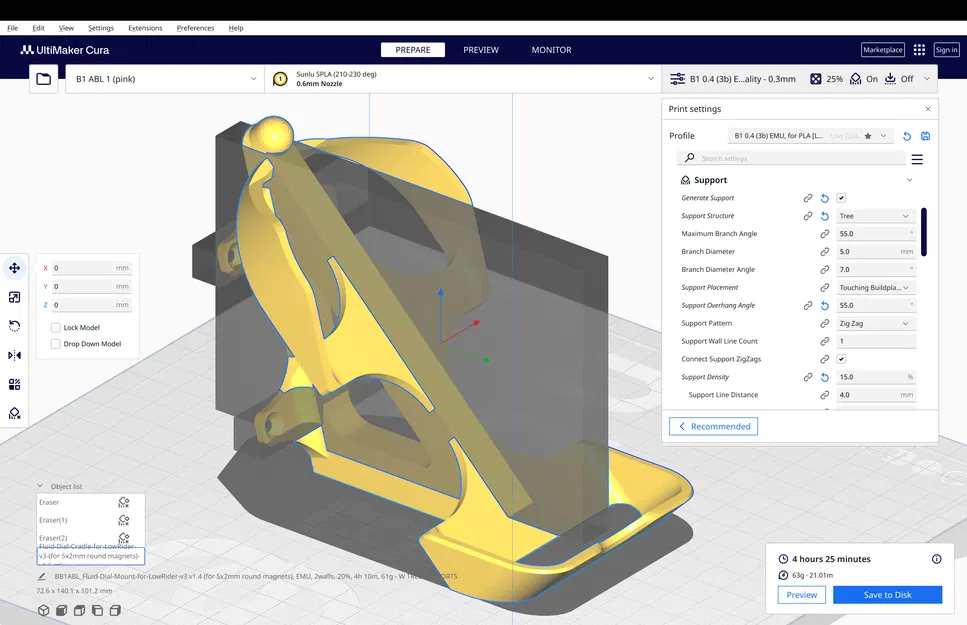Screen dimensions: 967x625
Task: Click the Search settings input field
Action: 790,158
